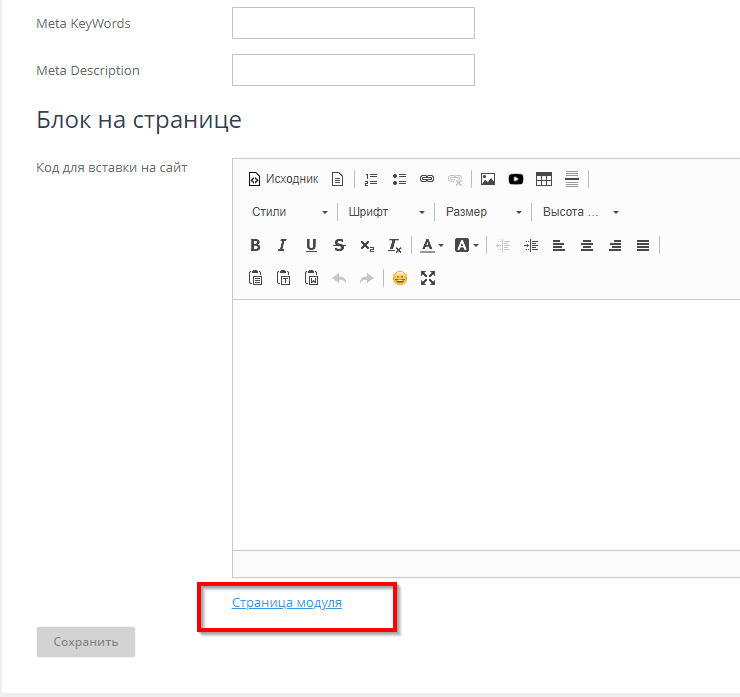Open the text color picker
The width and height of the screenshot is (740, 697).
click(x=432, y=245)
